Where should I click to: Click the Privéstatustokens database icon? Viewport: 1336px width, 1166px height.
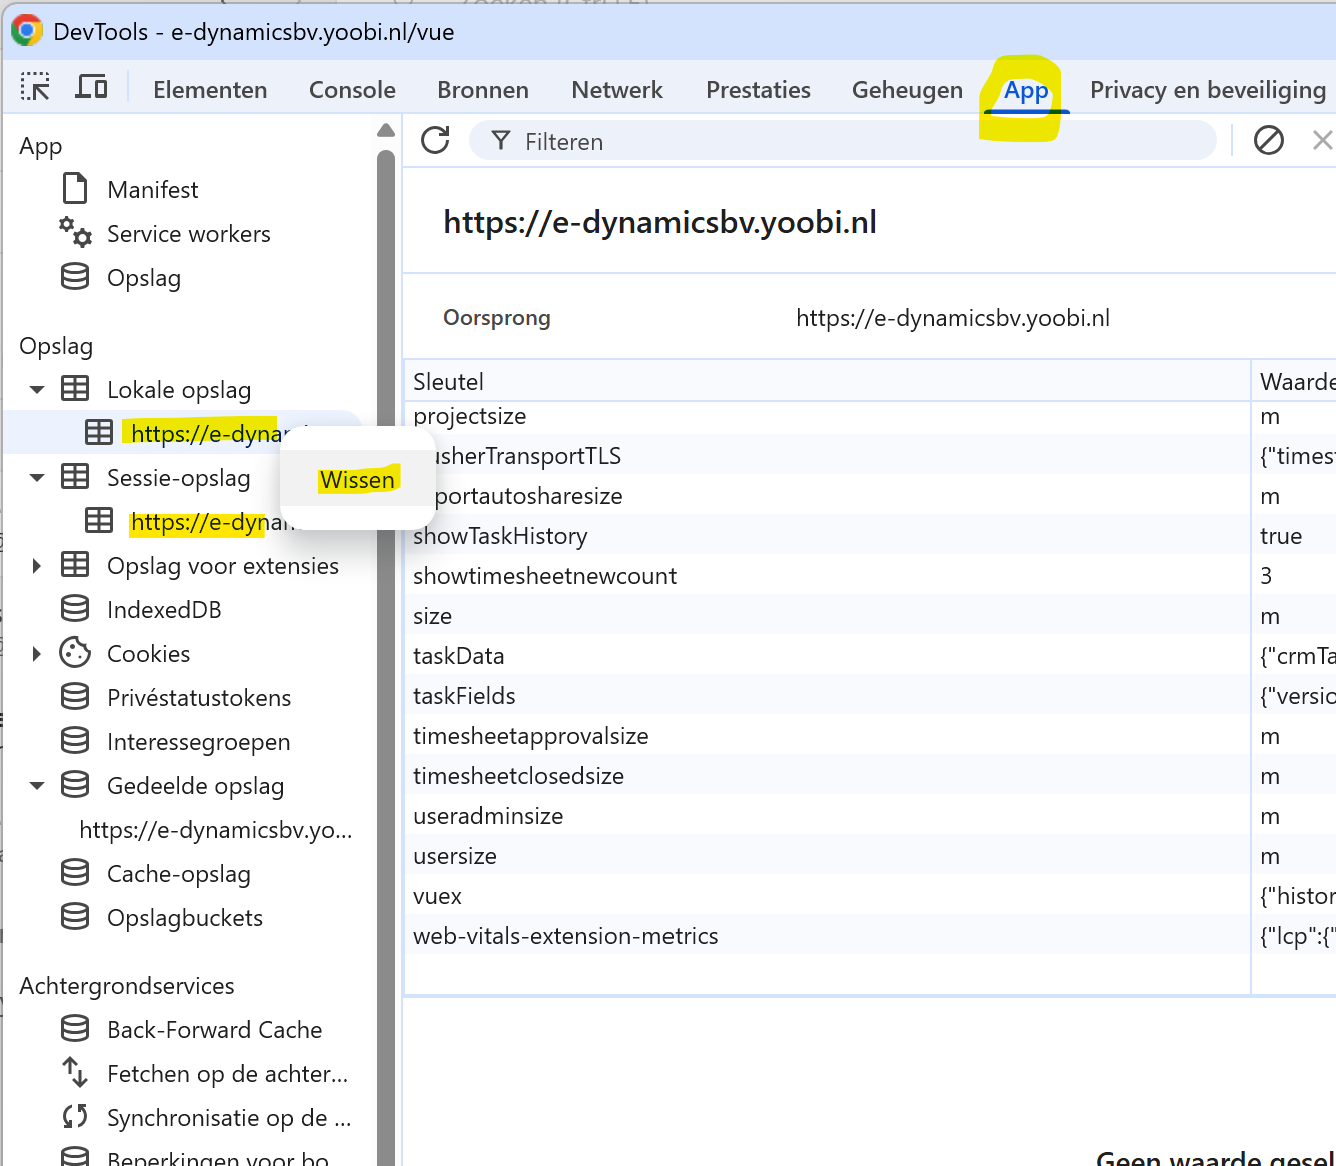click(x=75, y=697)
